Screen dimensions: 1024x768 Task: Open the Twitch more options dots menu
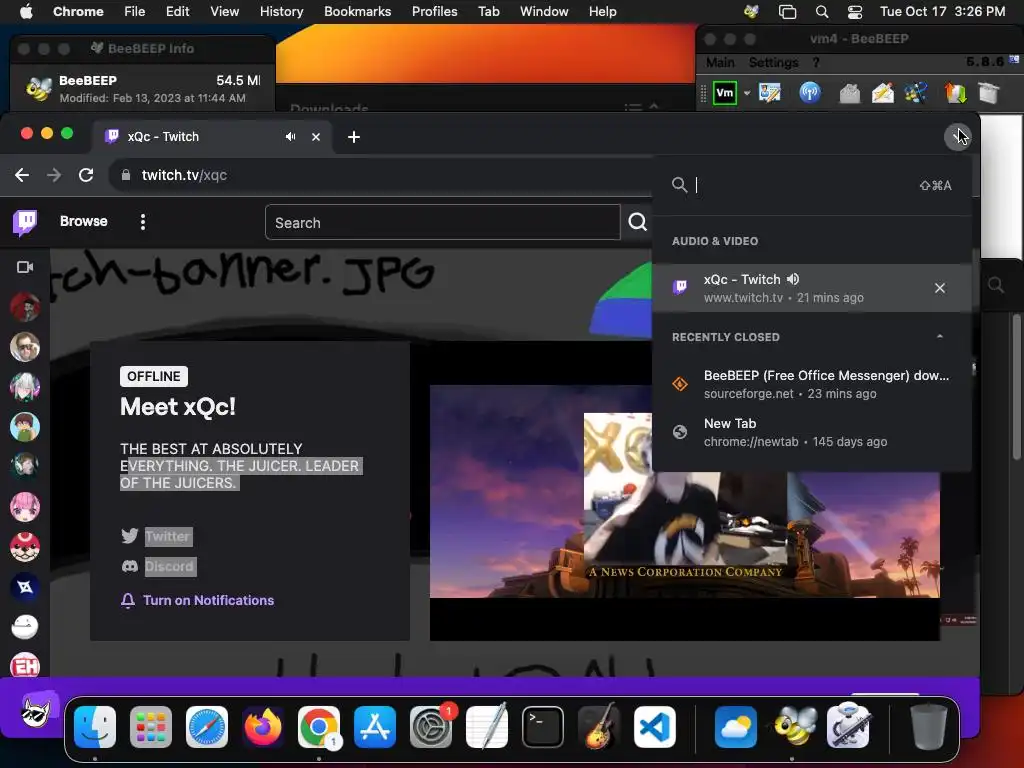pyautogui.click(x=142, y=222)
